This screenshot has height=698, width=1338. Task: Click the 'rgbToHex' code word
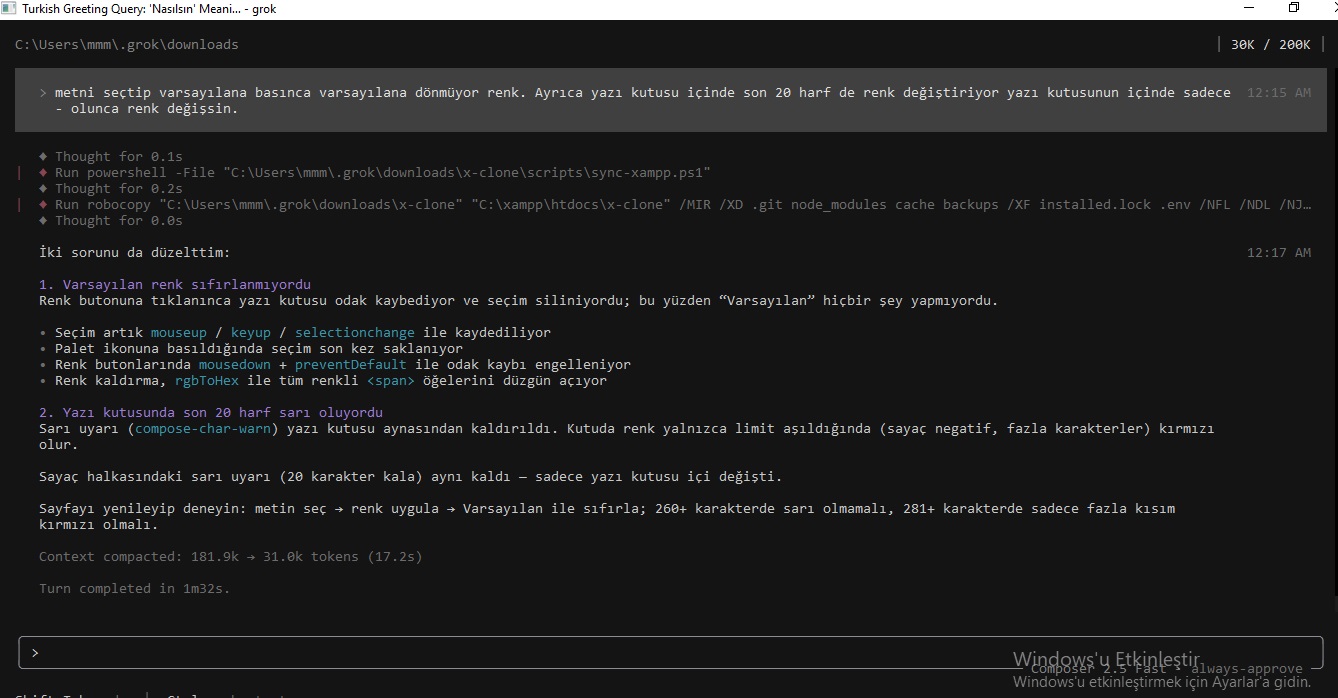[x=207, y=380]
